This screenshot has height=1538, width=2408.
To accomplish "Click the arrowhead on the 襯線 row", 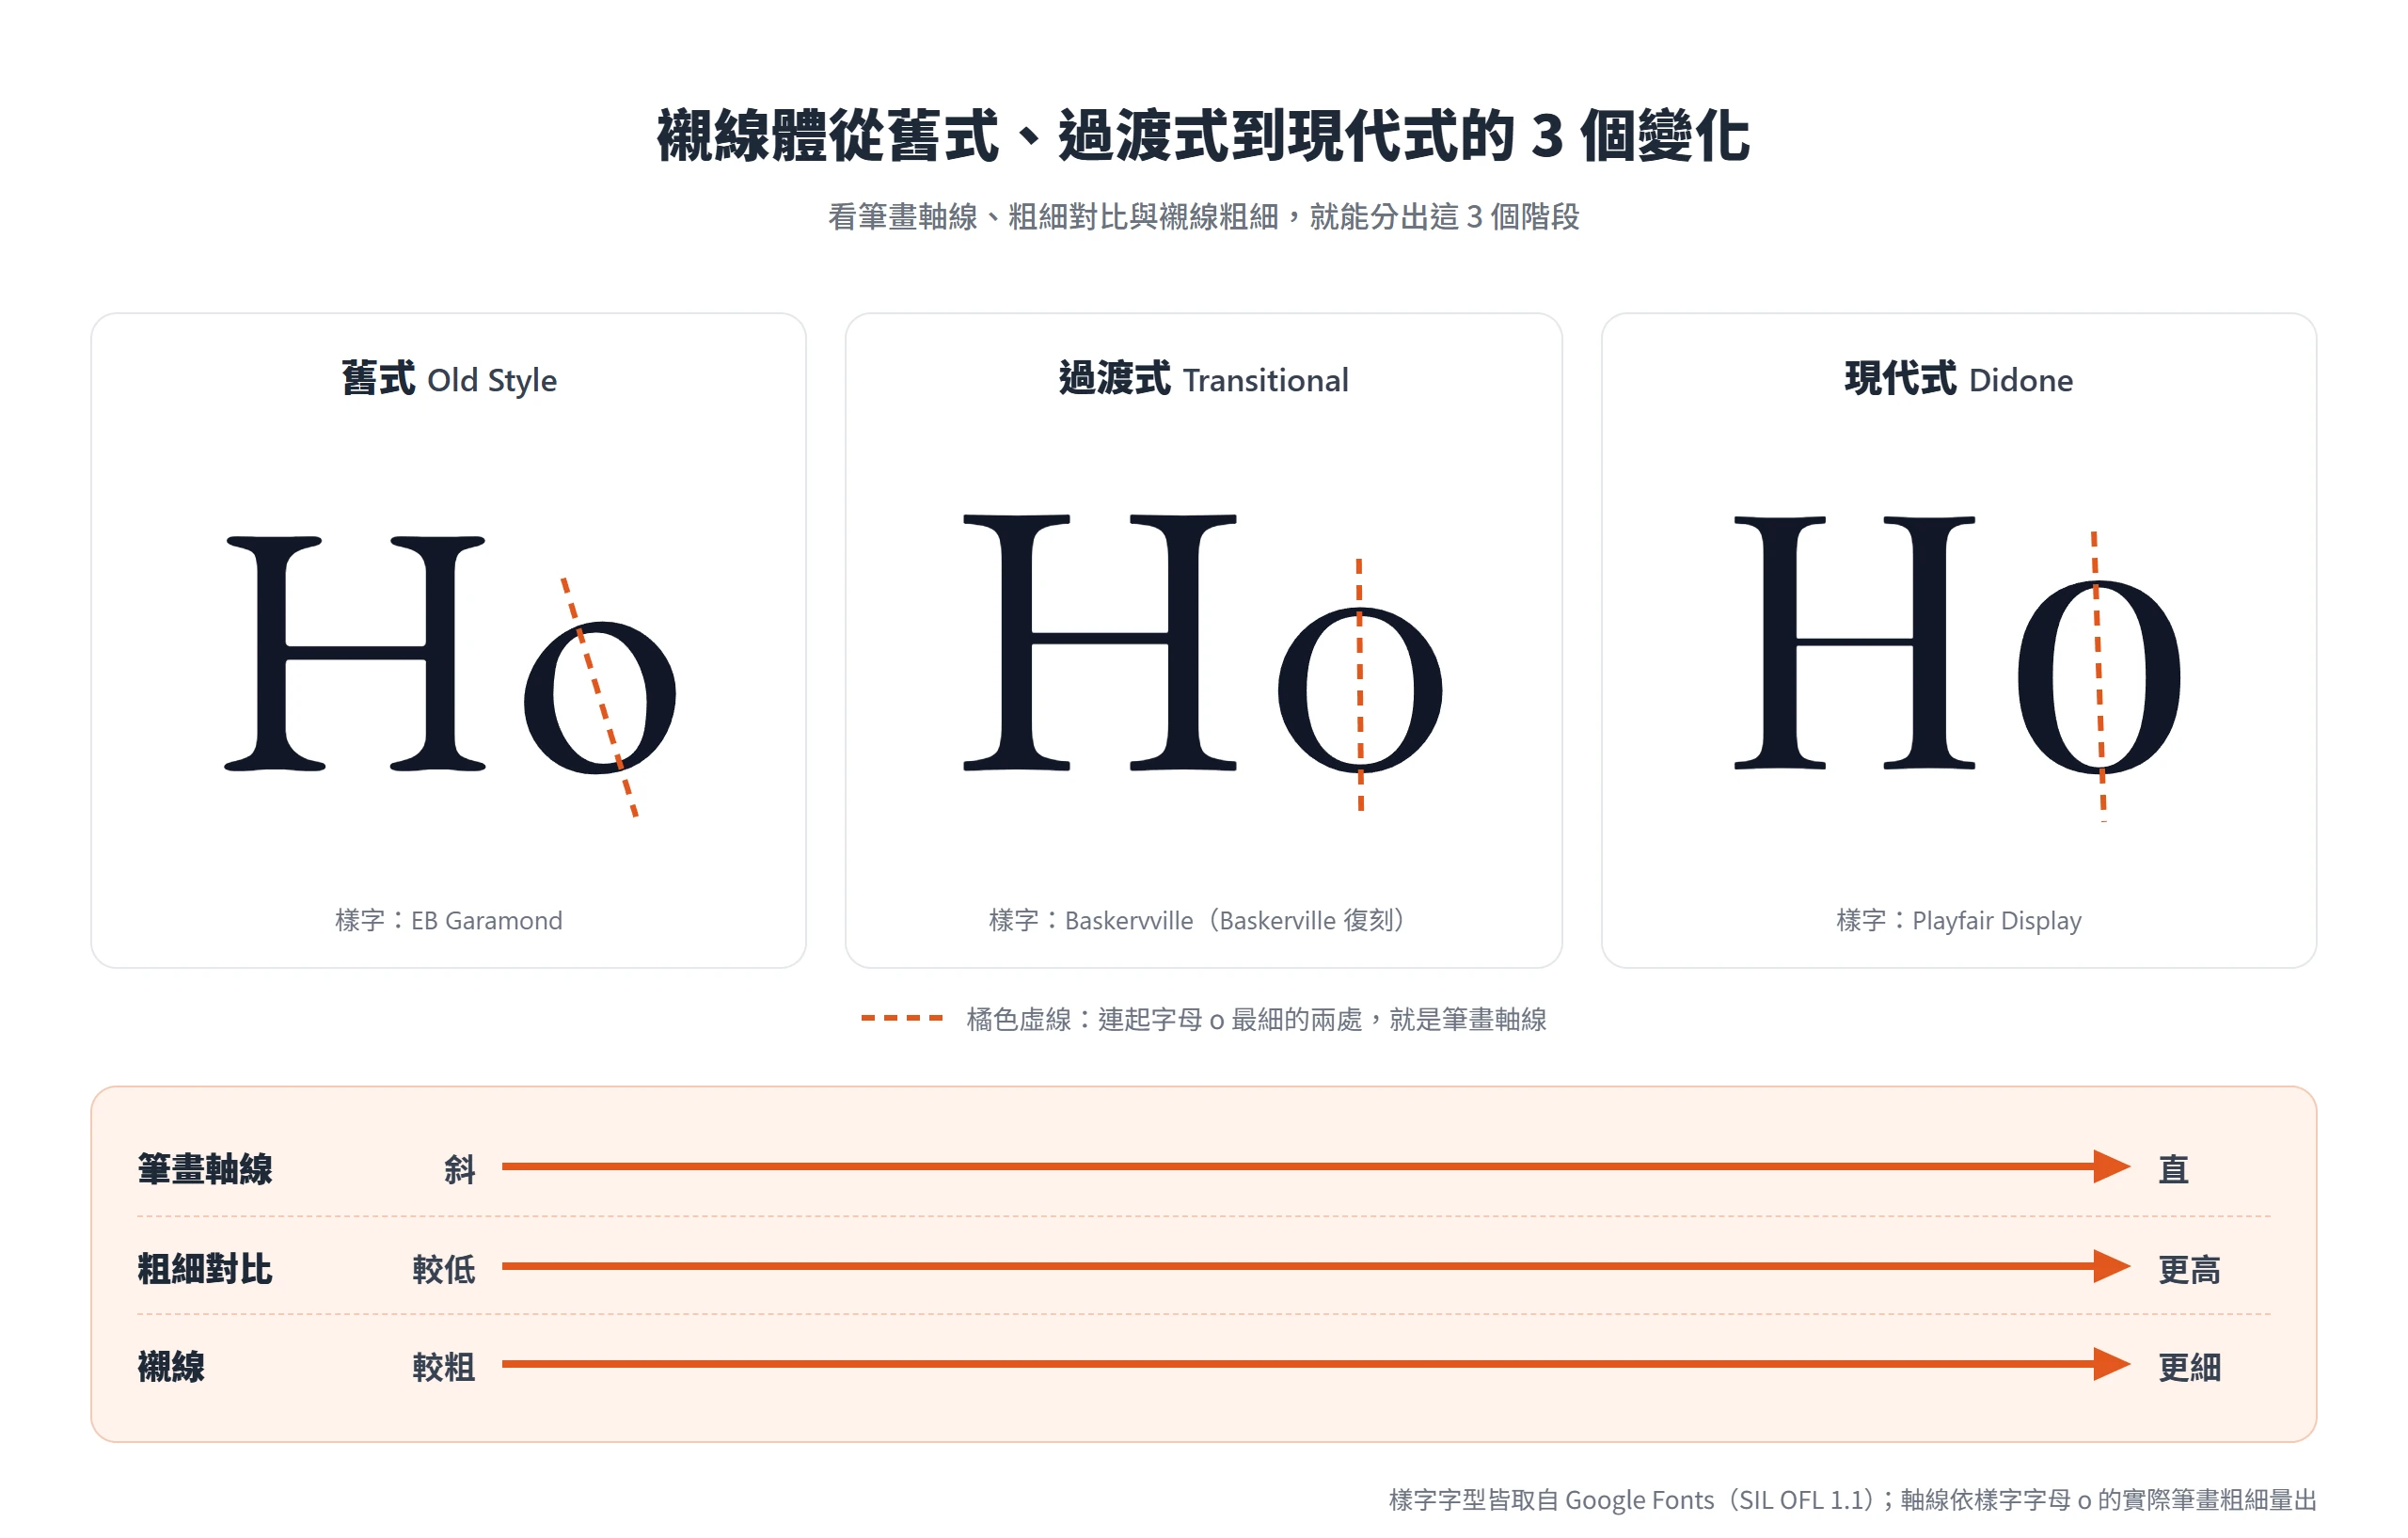I will (2112, 1363).
